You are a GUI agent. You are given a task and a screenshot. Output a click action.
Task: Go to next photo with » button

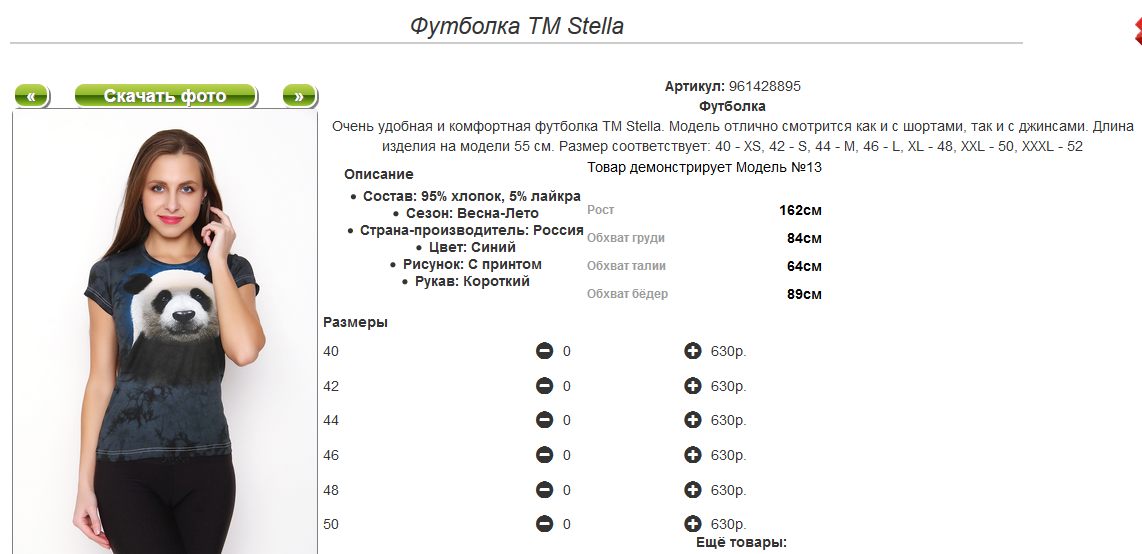pos(299,95)
